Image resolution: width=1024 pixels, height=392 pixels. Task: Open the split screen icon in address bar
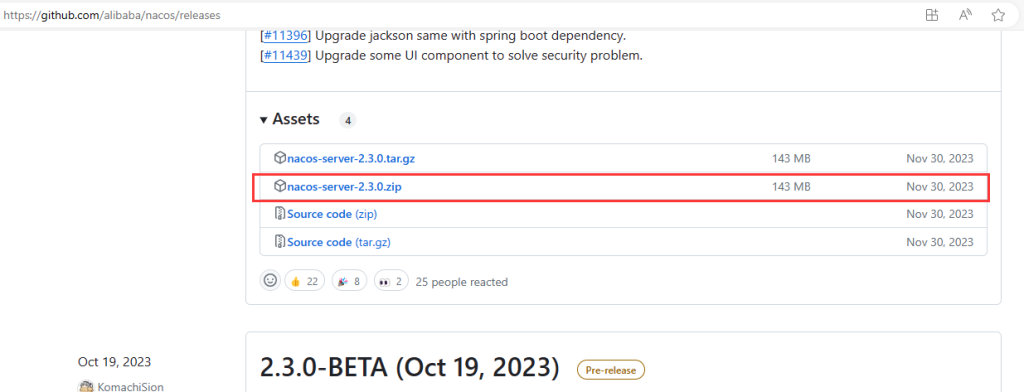pos(932,16)
